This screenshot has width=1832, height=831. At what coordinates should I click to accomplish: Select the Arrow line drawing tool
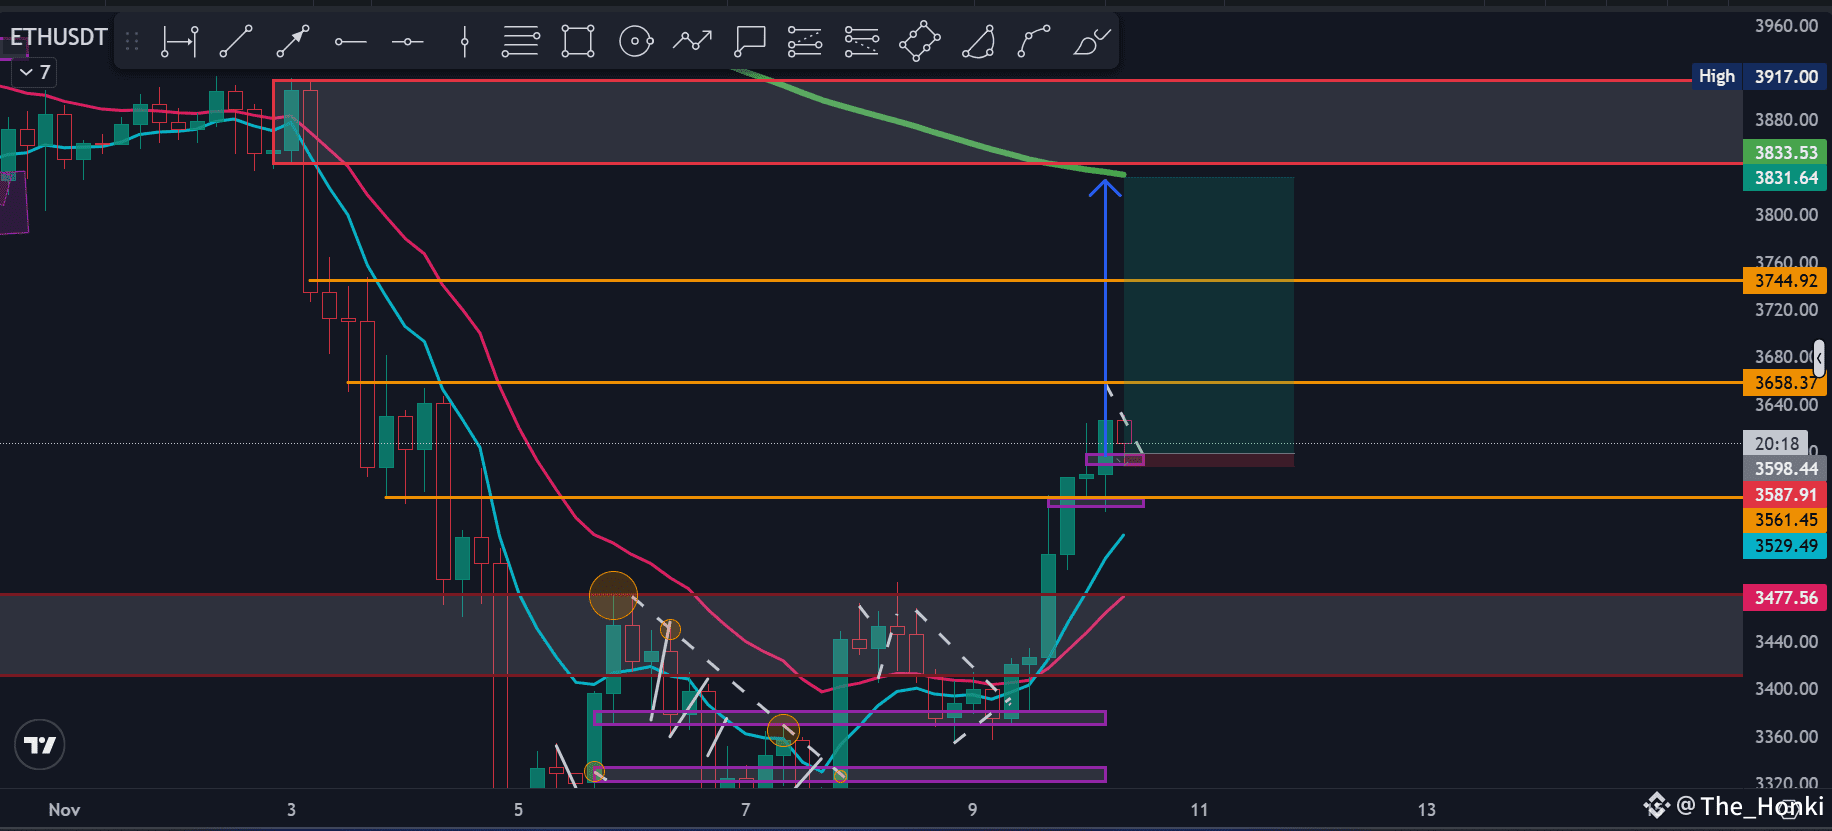coord(293,42)
